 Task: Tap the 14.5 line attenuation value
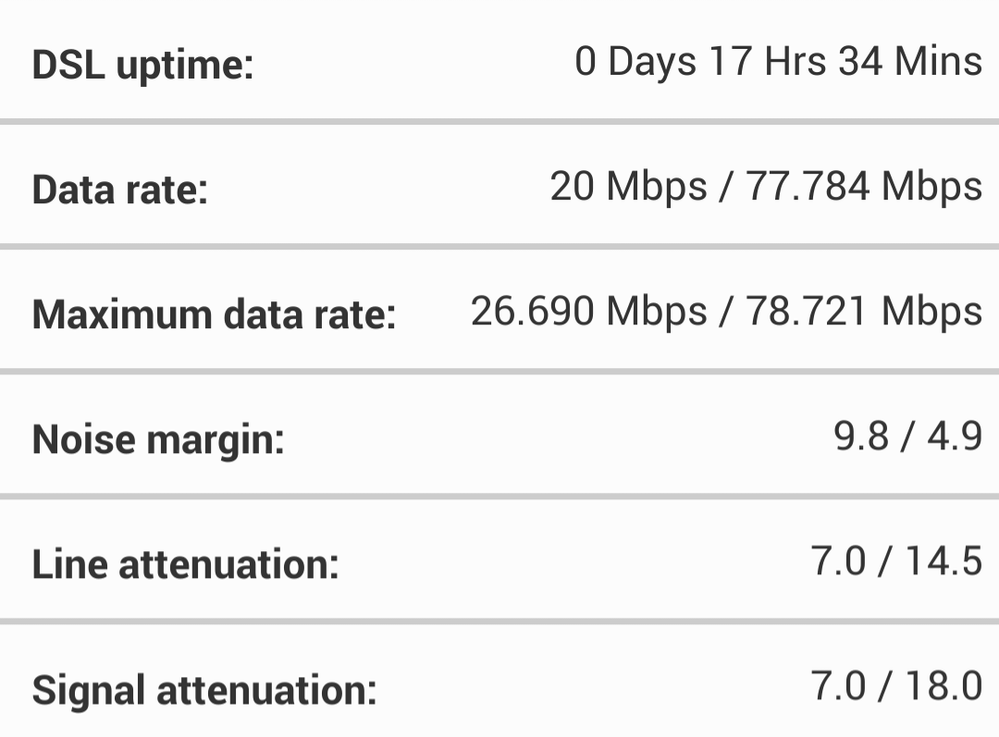click(943, 561)
